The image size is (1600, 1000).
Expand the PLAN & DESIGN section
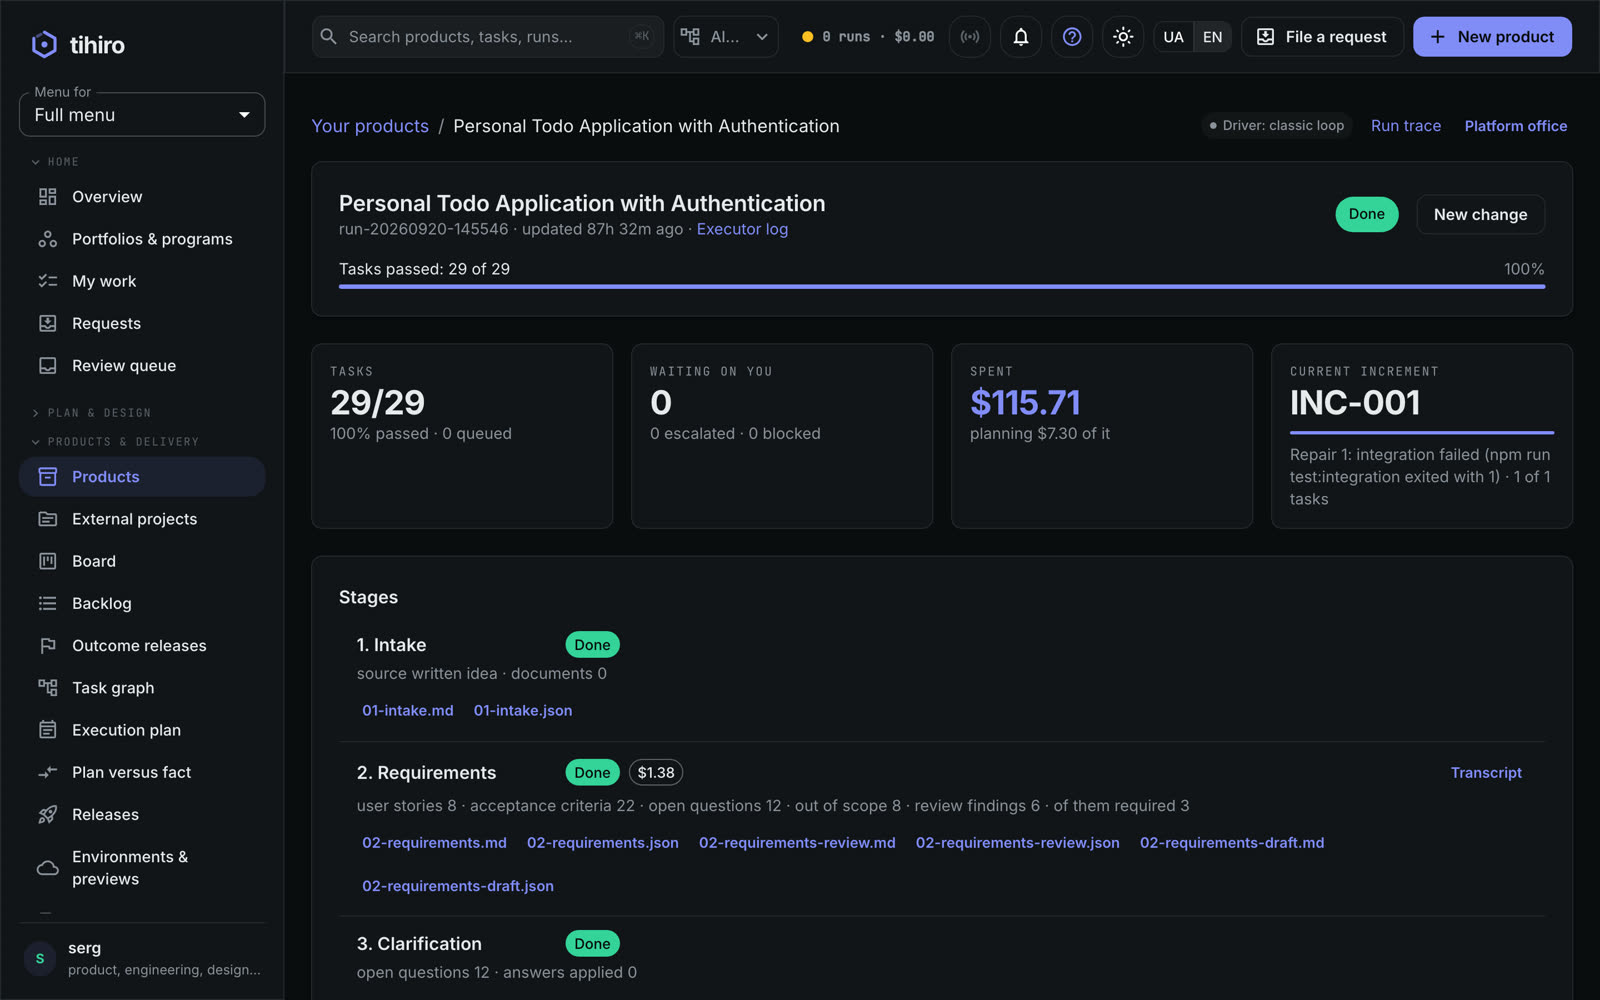coord(91,413)
